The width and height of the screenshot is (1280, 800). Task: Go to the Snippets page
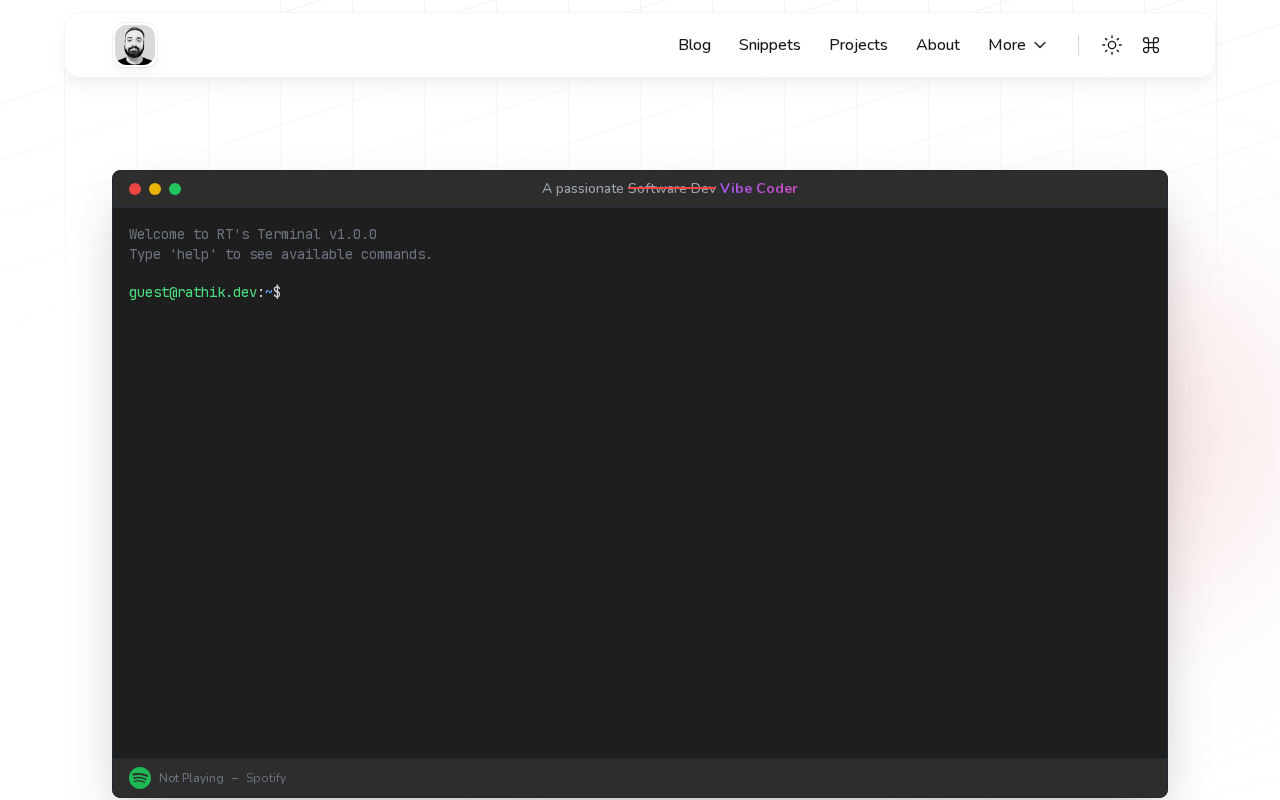tap(769, 45)
